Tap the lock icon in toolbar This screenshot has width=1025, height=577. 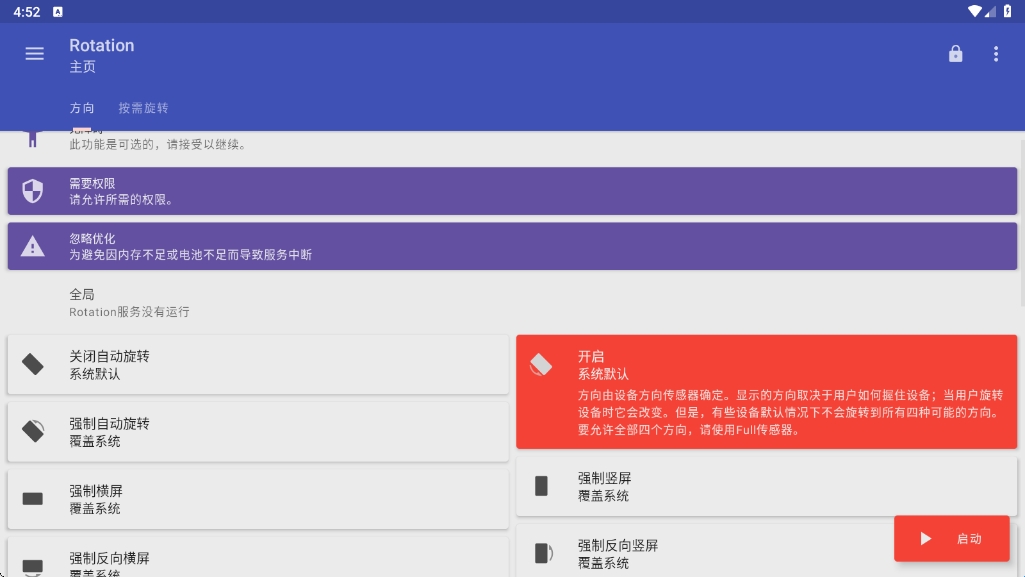955,54
